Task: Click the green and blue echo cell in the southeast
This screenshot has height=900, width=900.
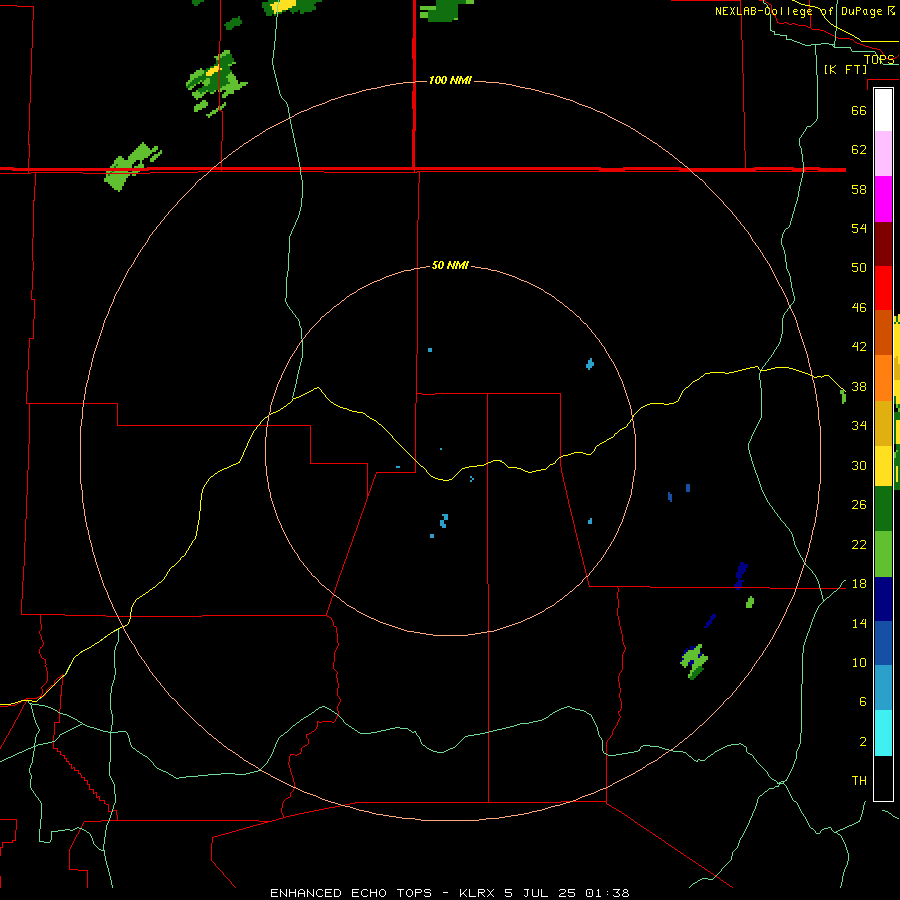Action: (x=695, y=661)
